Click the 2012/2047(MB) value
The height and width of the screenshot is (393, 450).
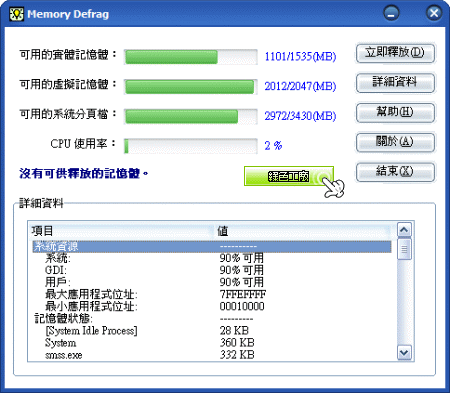tap(300, 86)
